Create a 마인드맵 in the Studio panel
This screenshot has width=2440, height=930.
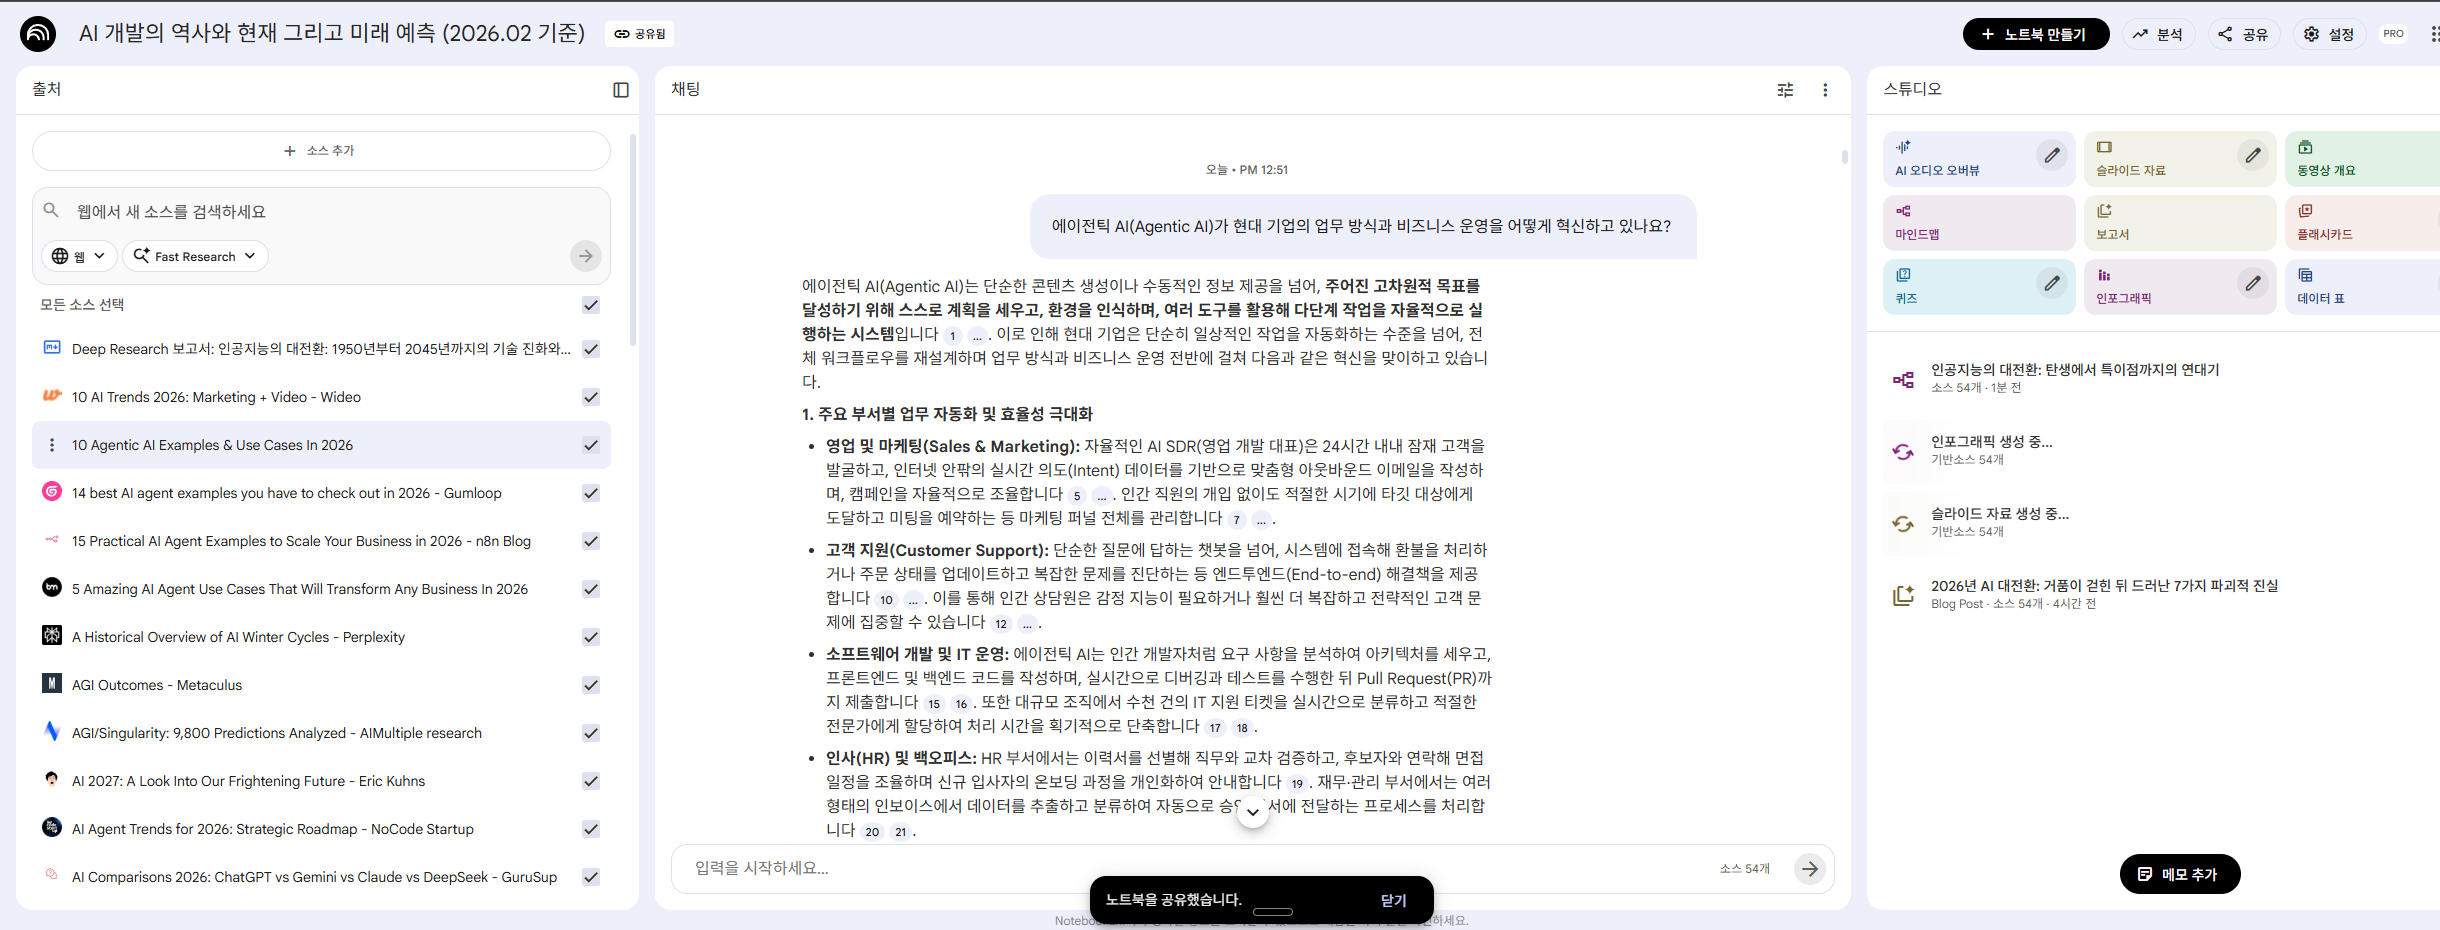[x=1960, y=222]
